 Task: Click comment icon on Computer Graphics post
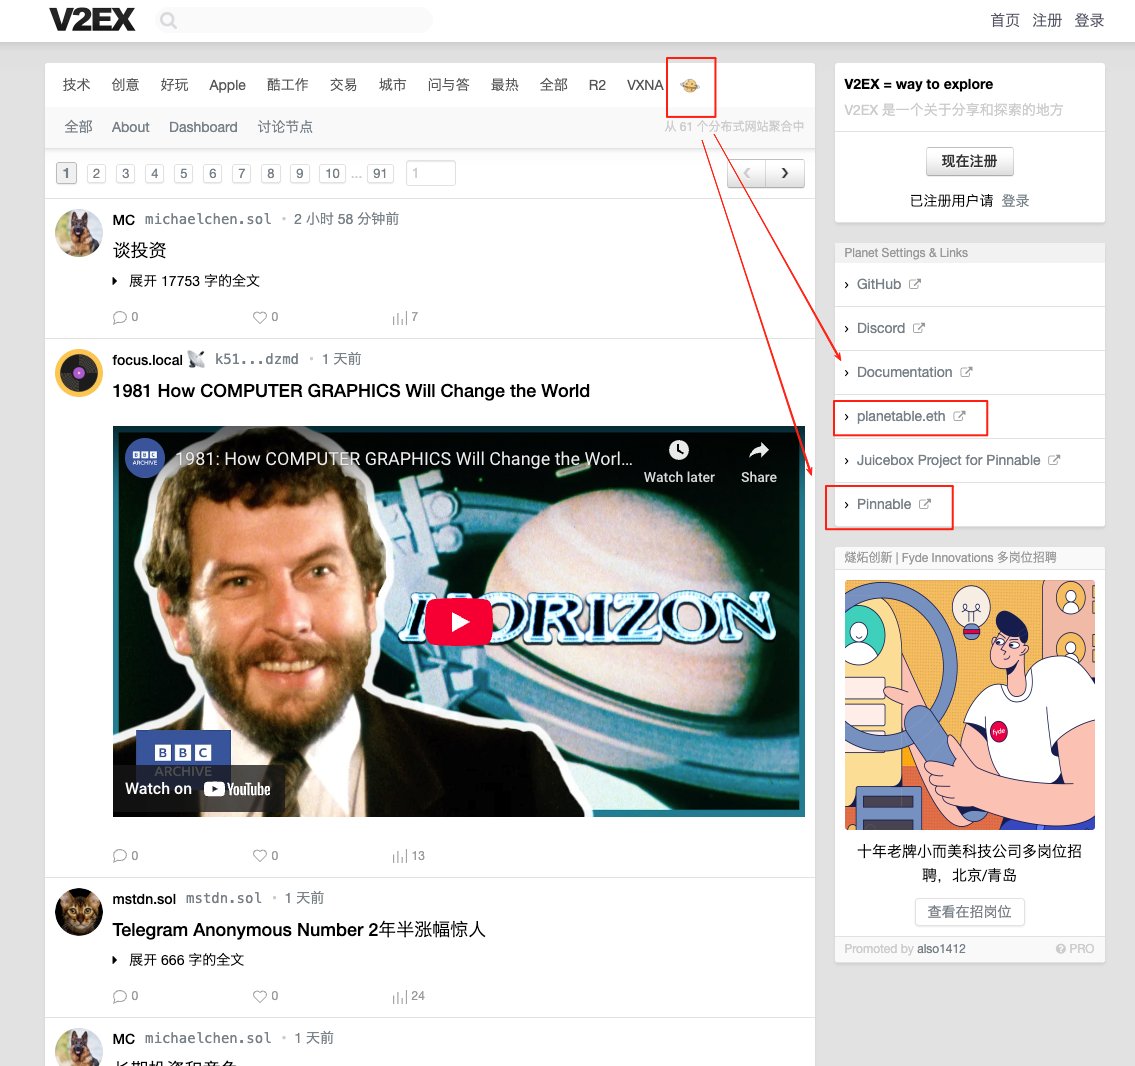pyautogui.click(x=119, y=855)
